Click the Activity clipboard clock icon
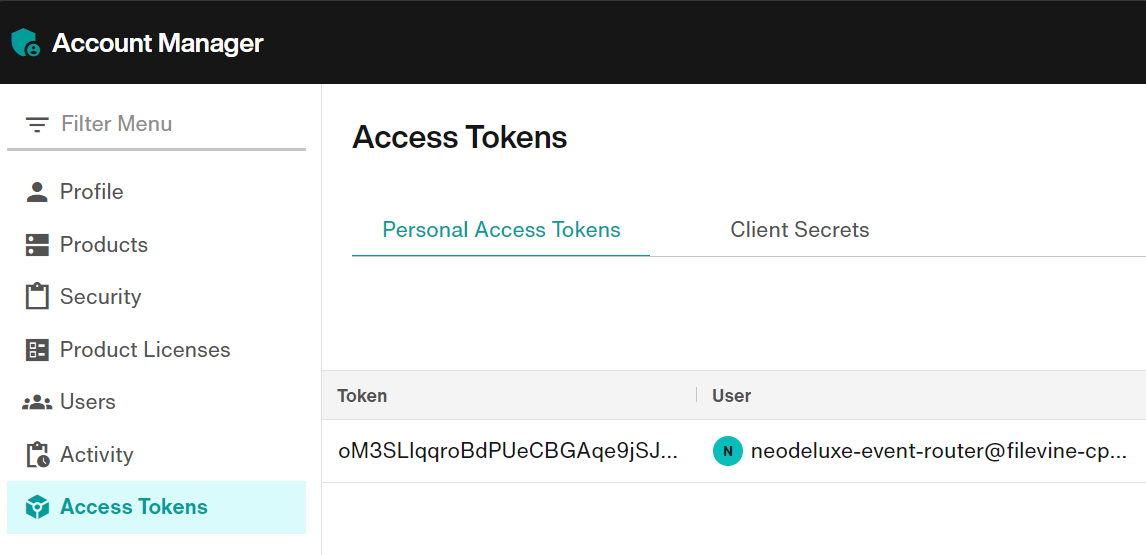Viewport: 1146px width, 555px height. click(x=37, y=454)
